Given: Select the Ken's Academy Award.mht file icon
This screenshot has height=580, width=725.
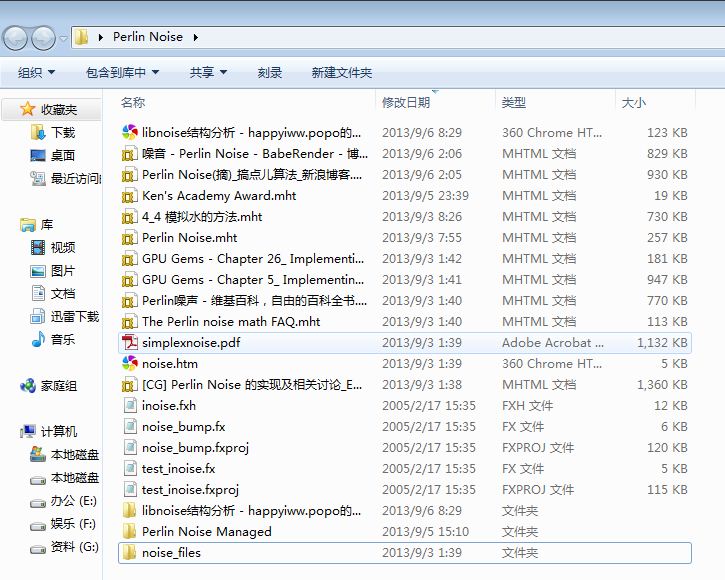Looking at the screenshot, I should (130, 196).
